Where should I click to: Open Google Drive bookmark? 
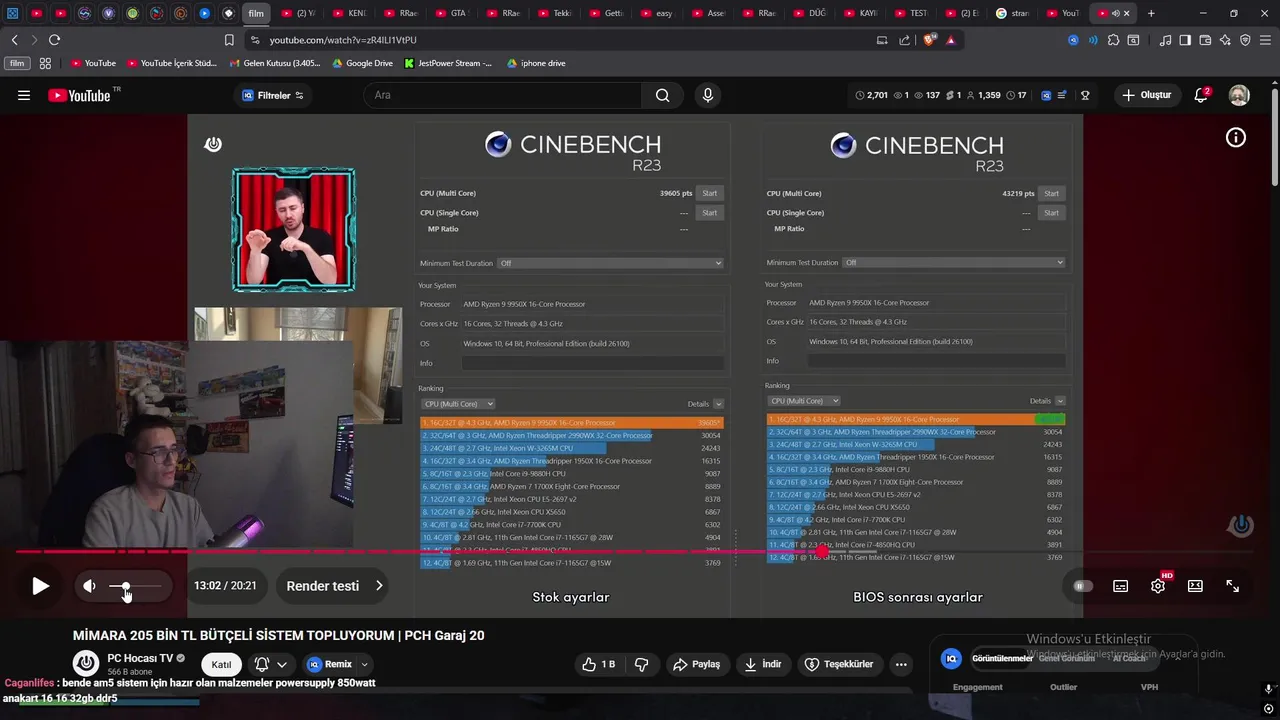(x=361, y=63)
